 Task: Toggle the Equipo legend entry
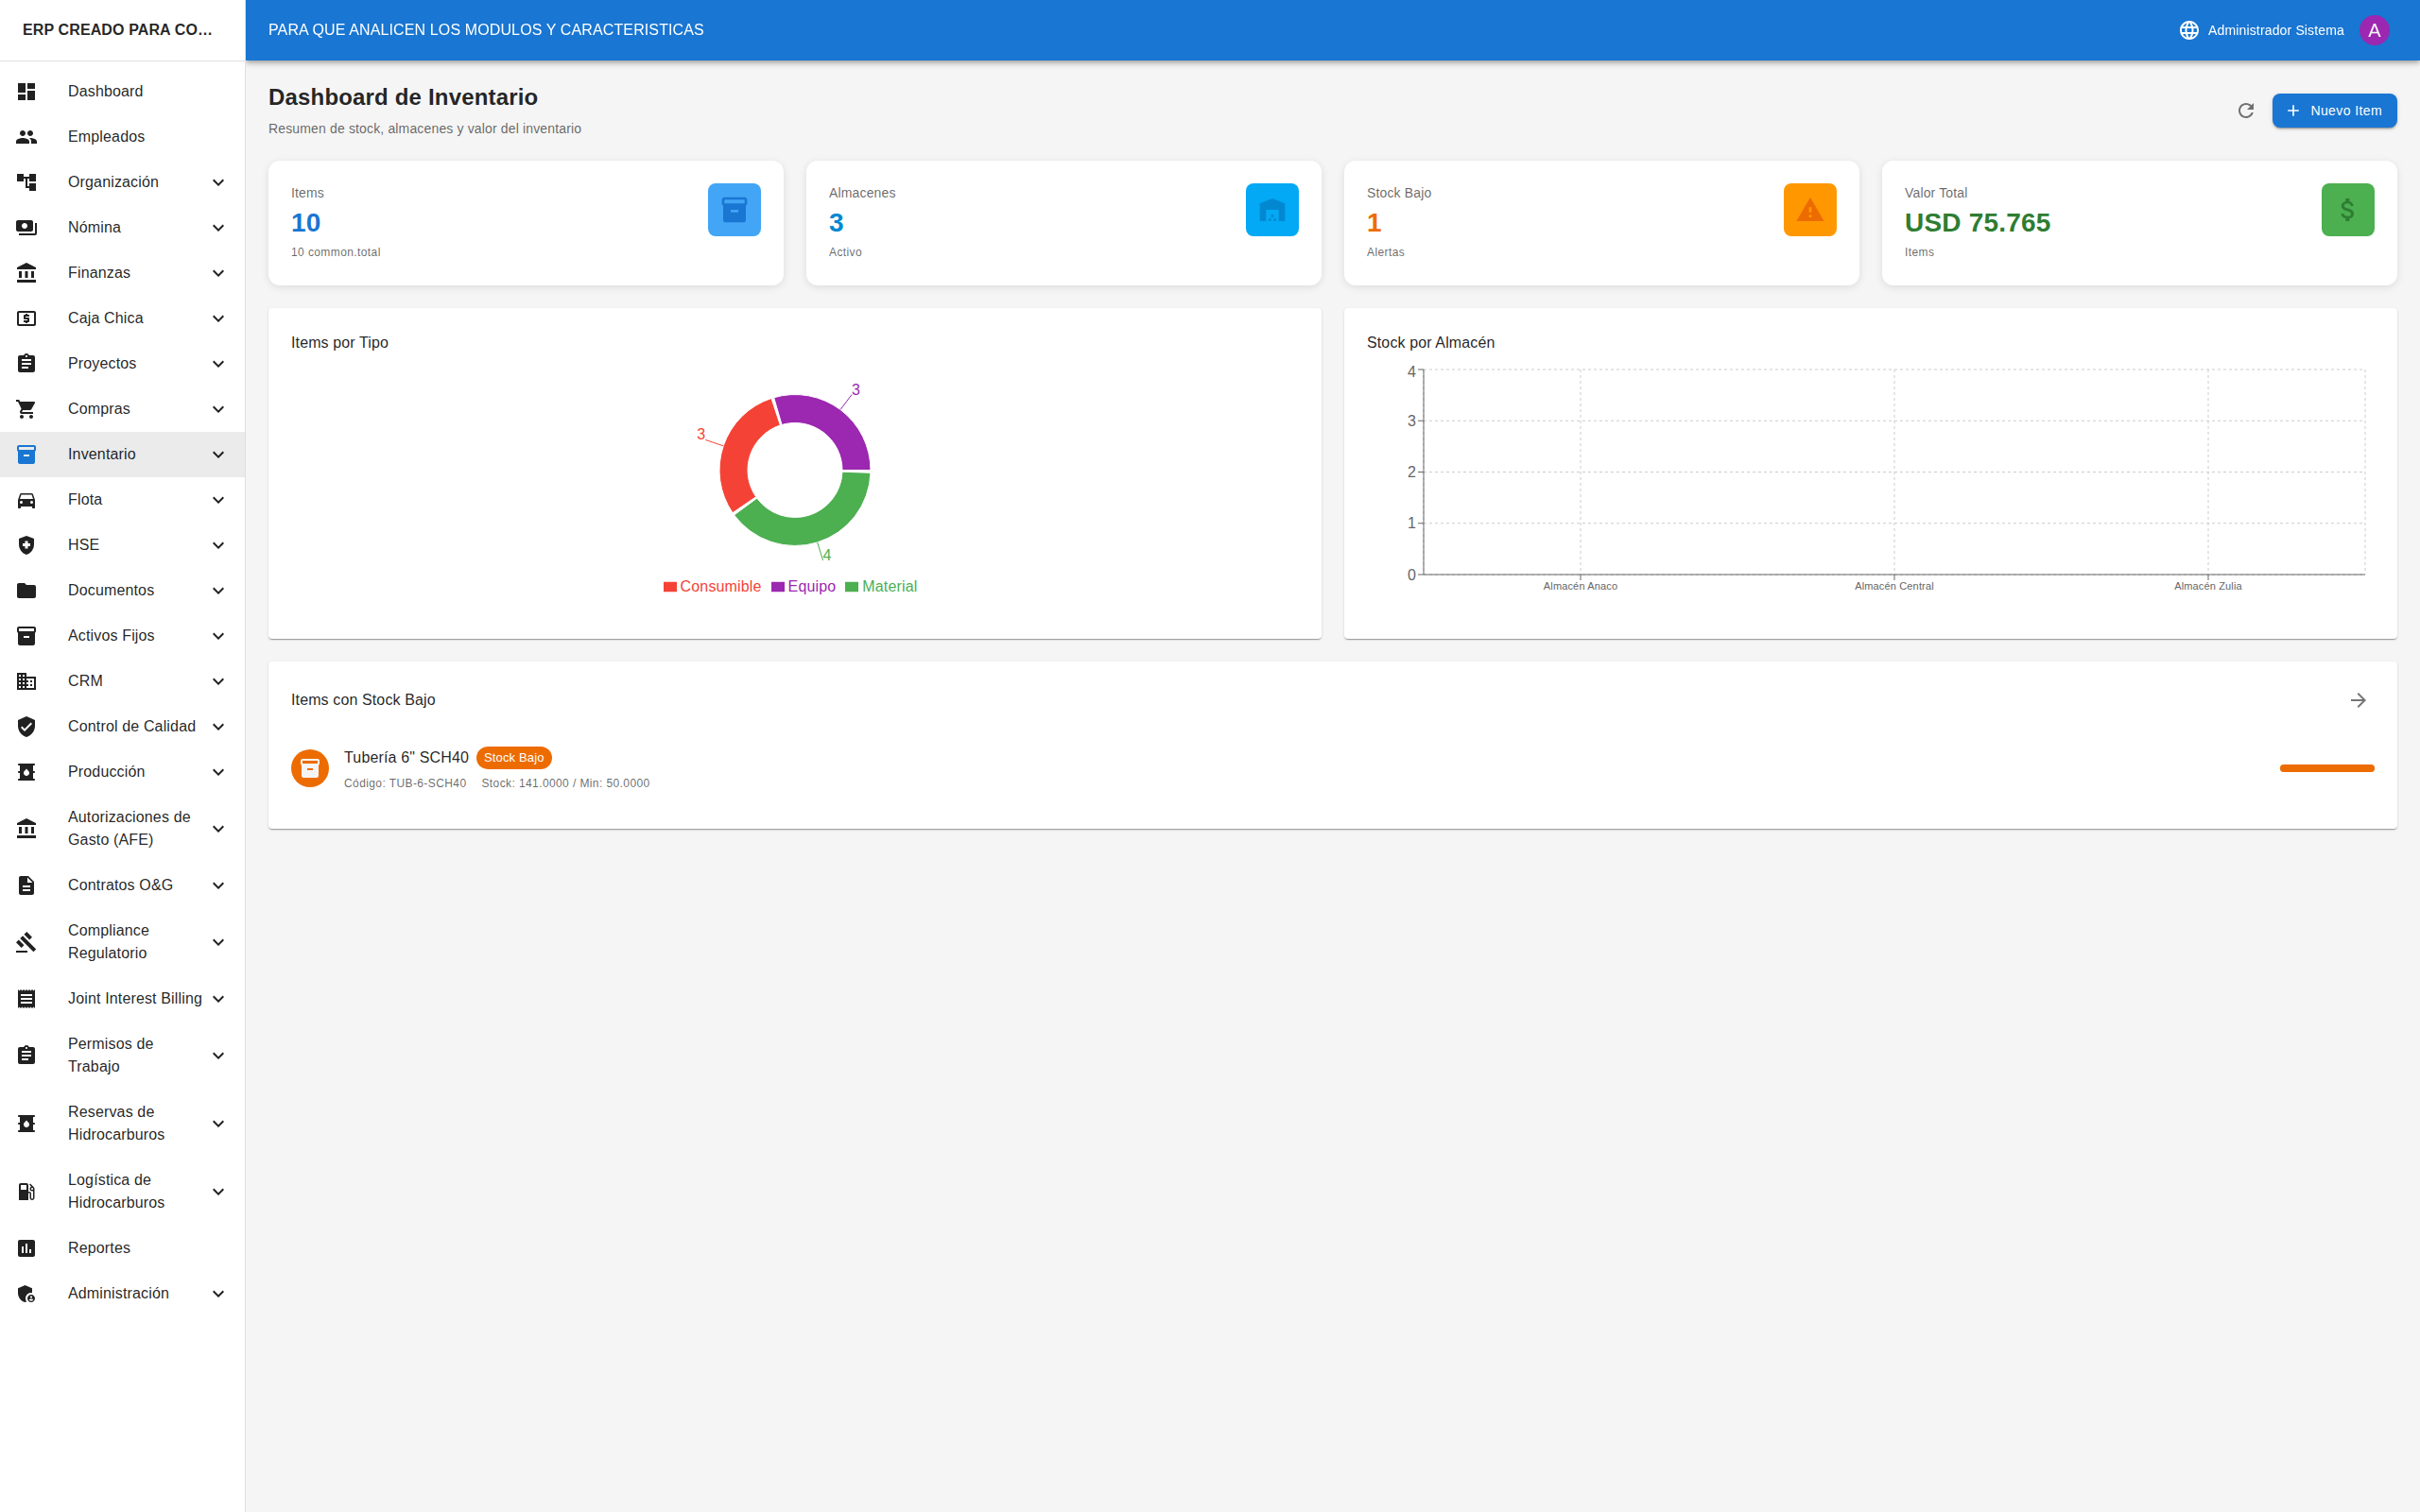[804, 586]
